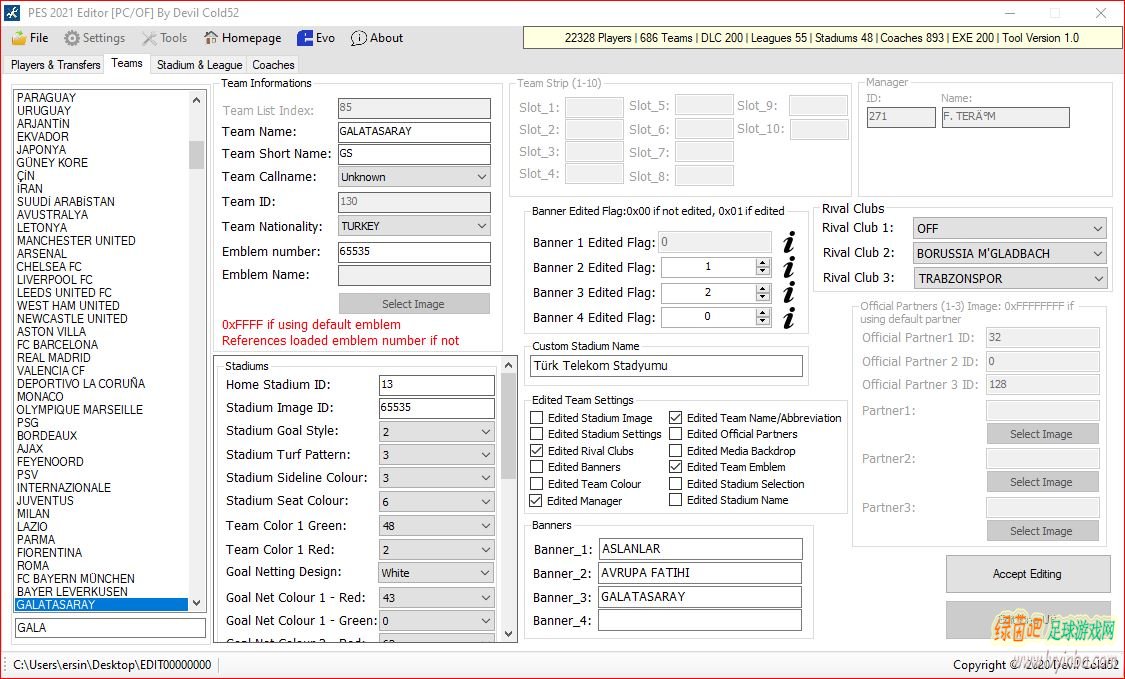Switch to Players & Transfers tab

pyautogui.click(x=55, y=65)
